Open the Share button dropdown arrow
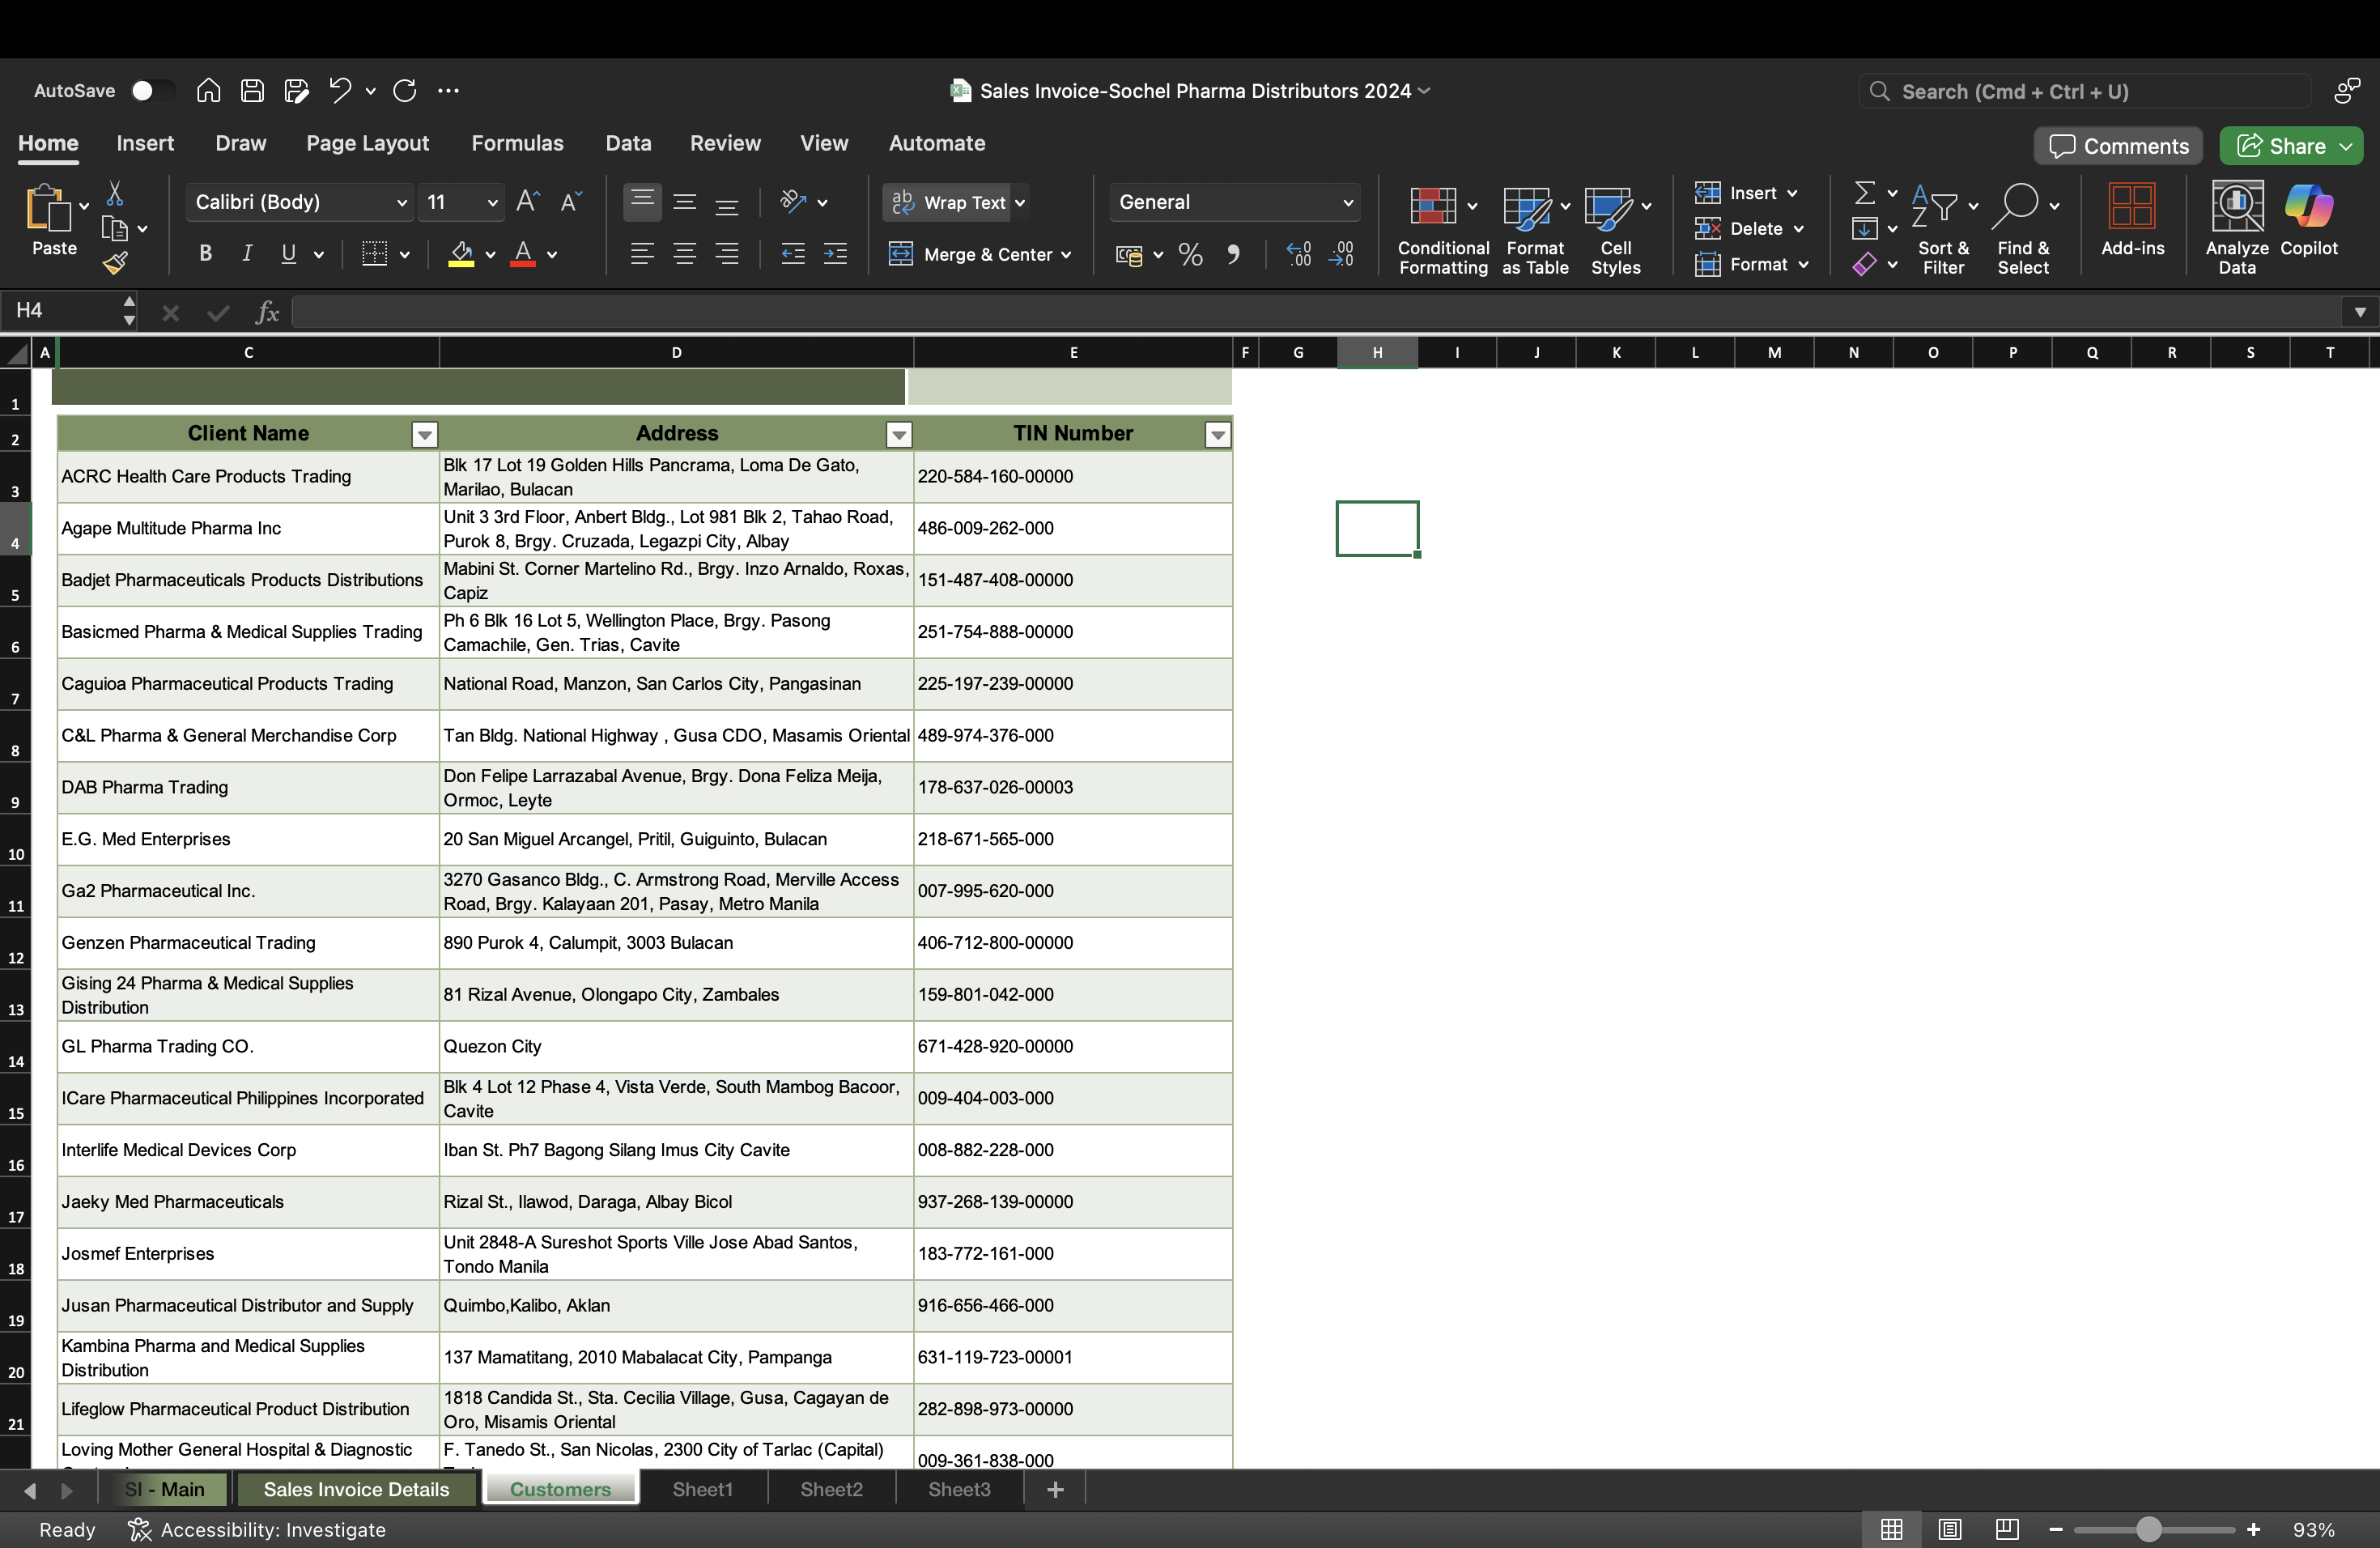Image resolution: width=2380 pixels, height=1548 pixels. pos(2346,146)
